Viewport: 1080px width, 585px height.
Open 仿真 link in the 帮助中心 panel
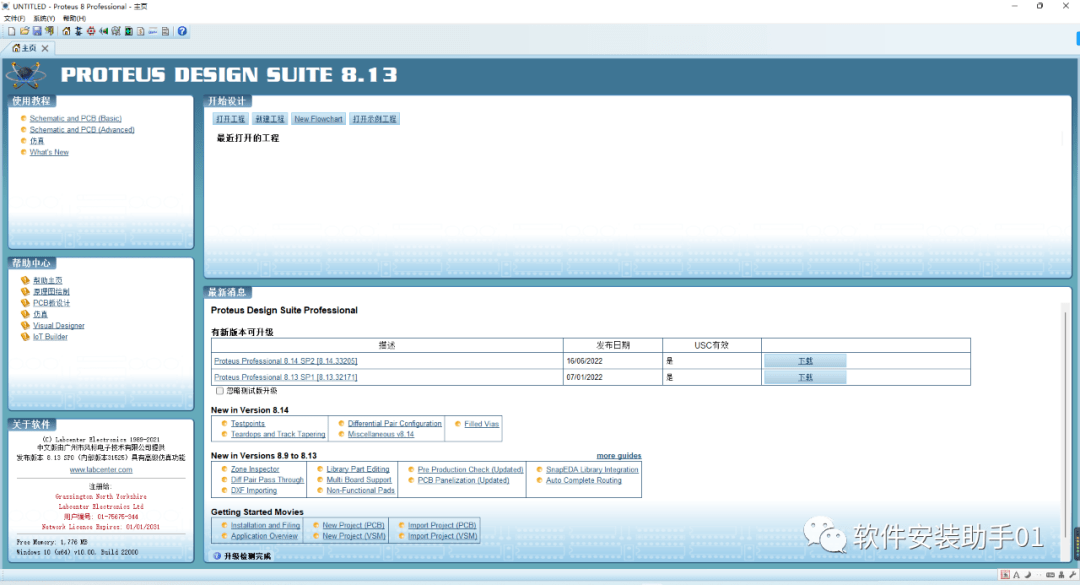[x=40, y=314]
